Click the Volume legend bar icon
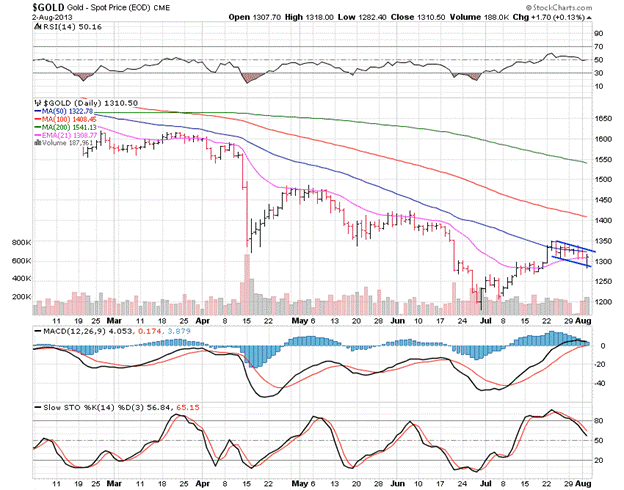The width and height of the screenshot is (624, 490). pos(38,143)
